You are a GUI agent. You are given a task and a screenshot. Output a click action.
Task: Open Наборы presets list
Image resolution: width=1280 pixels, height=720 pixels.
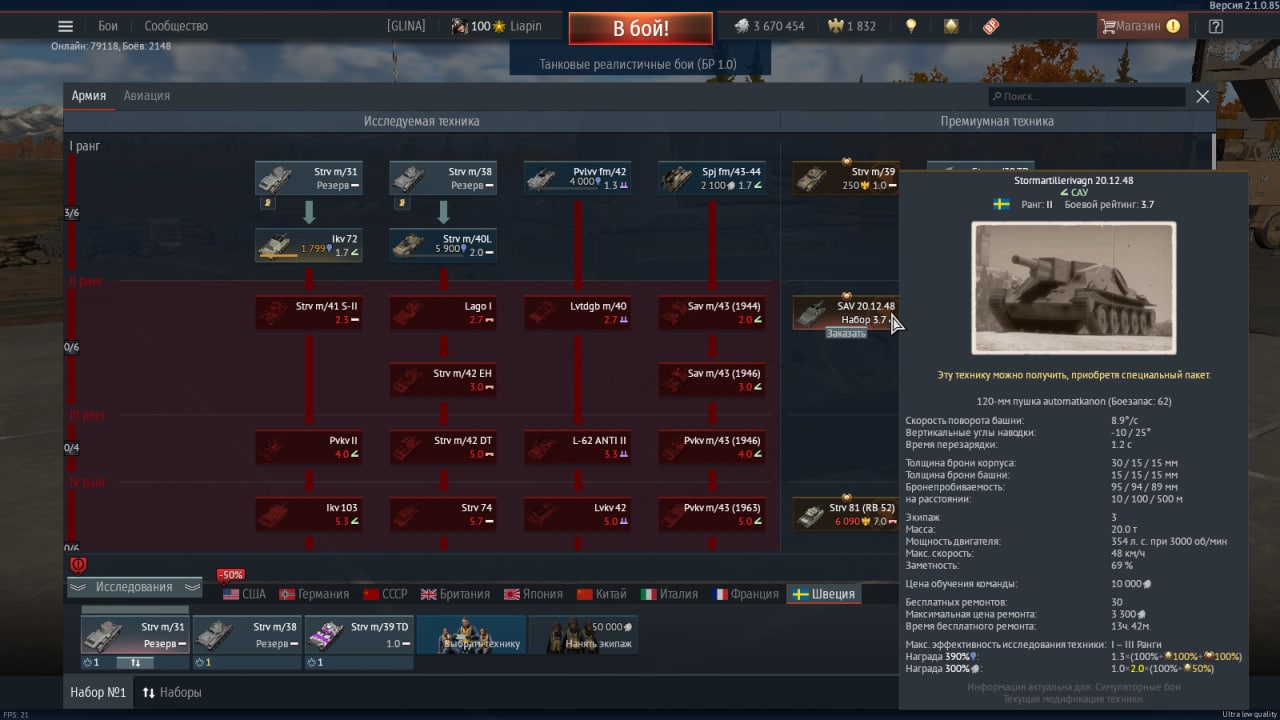(172, 692)
